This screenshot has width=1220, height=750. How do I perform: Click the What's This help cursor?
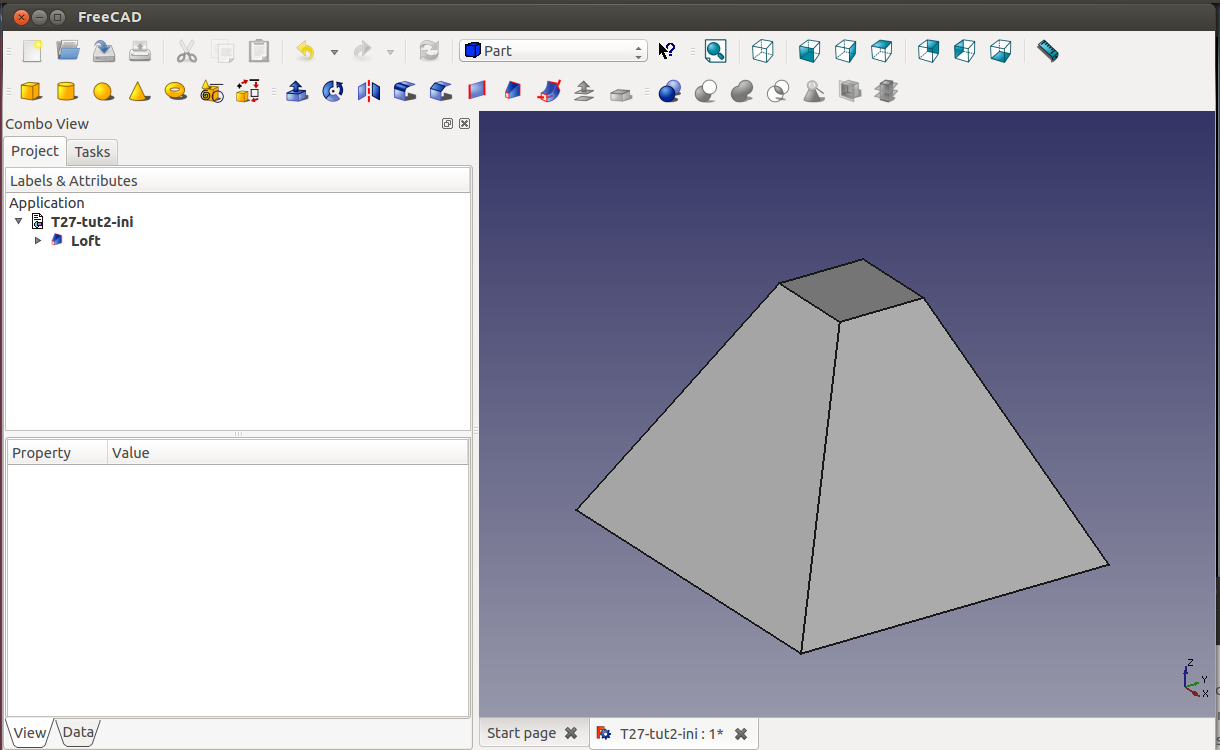pos(667,51)
